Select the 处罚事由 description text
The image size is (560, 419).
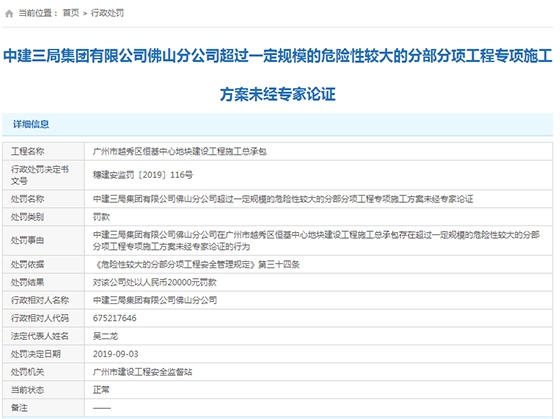(316, 240)
